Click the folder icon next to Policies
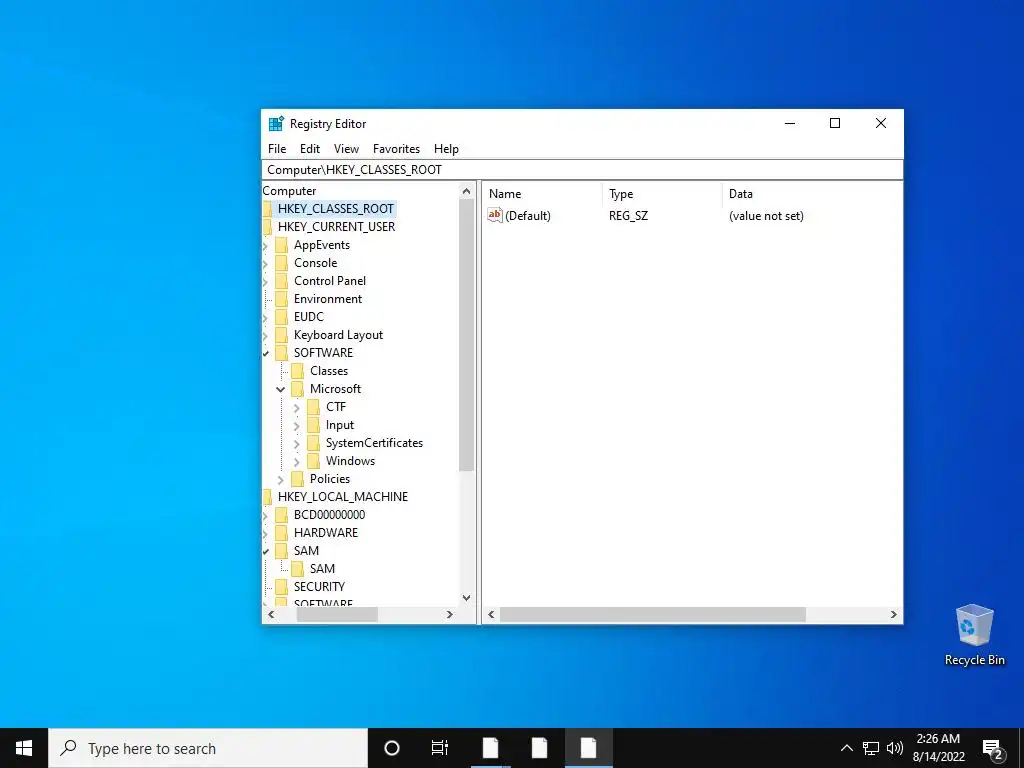The width and height of the screenshot is (1024, 768). pyautogui.click(x=297, y=479)
